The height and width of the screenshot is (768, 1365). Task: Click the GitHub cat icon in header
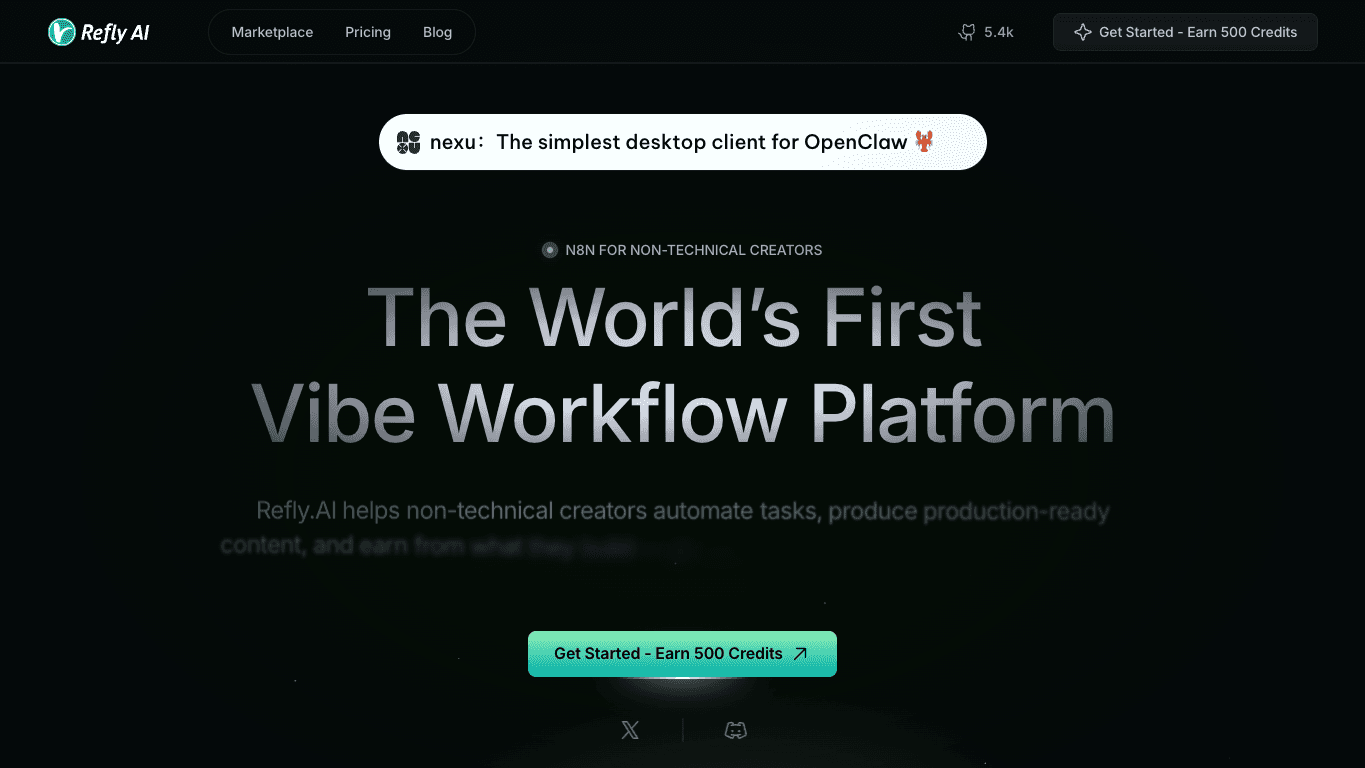click(x=967, y=32)
